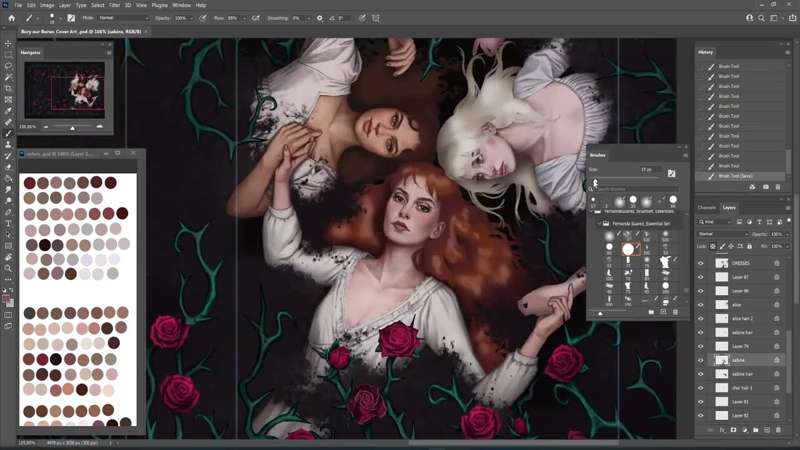The width and height of the screenshot is (800, 450).
Task: Hide the char hair 1 layer
Action: click(x=701, y=388)
